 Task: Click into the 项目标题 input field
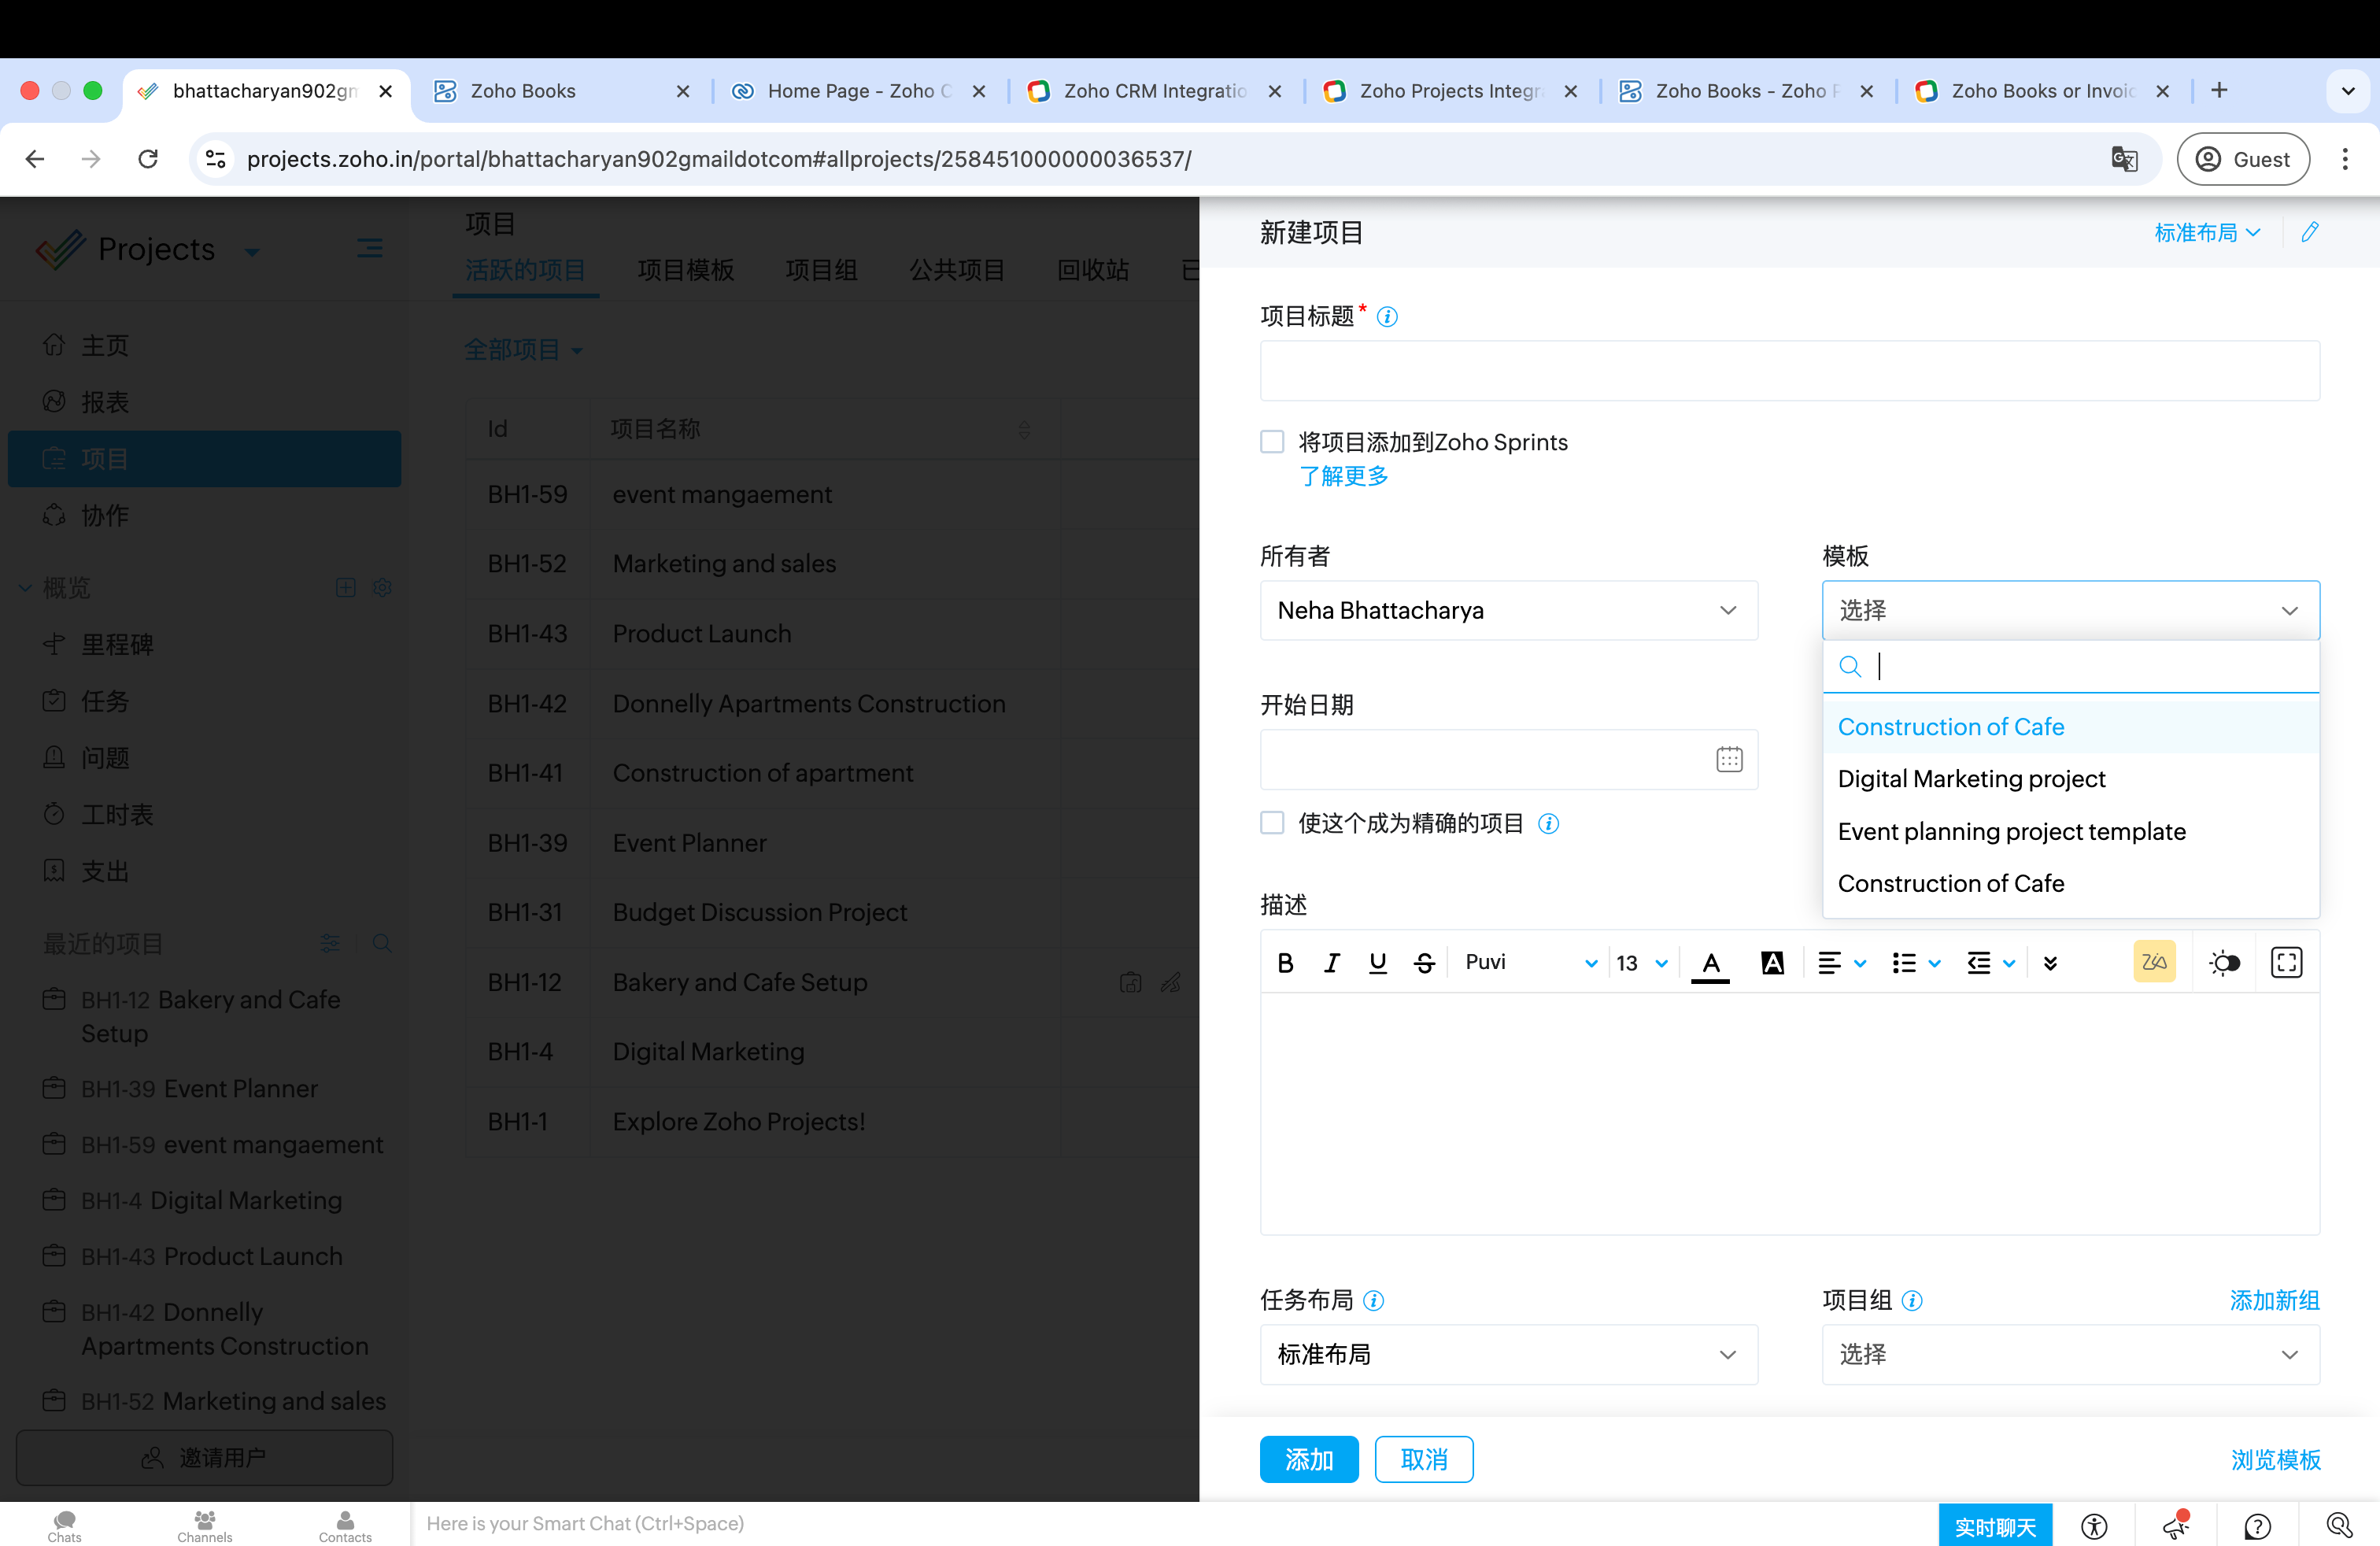pos(1789,371)
